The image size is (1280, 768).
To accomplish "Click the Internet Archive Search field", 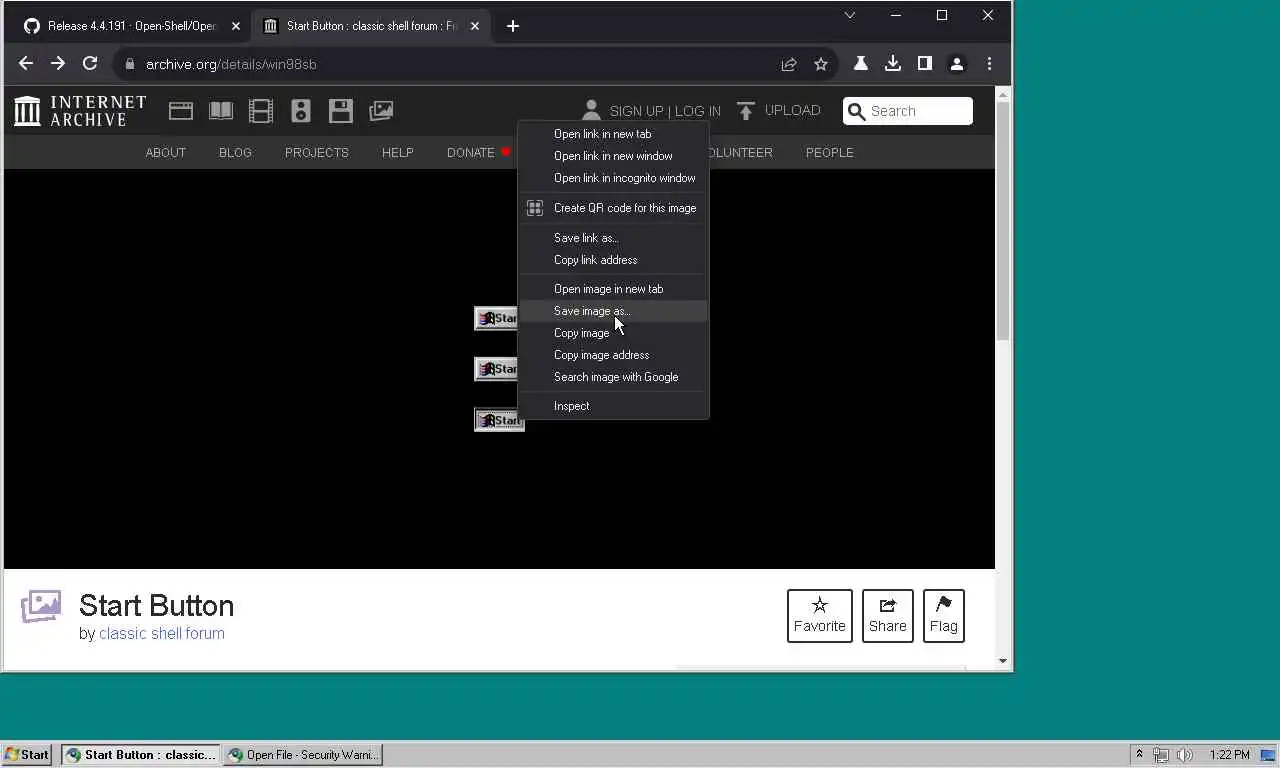I will [908, 111].
